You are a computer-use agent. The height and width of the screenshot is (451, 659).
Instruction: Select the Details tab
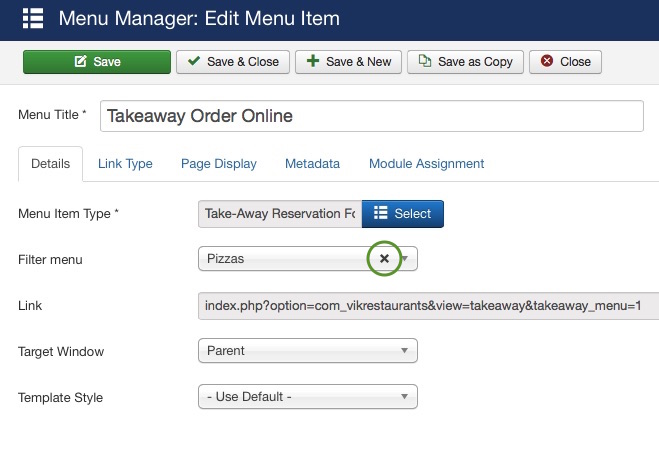pos(50,164)
